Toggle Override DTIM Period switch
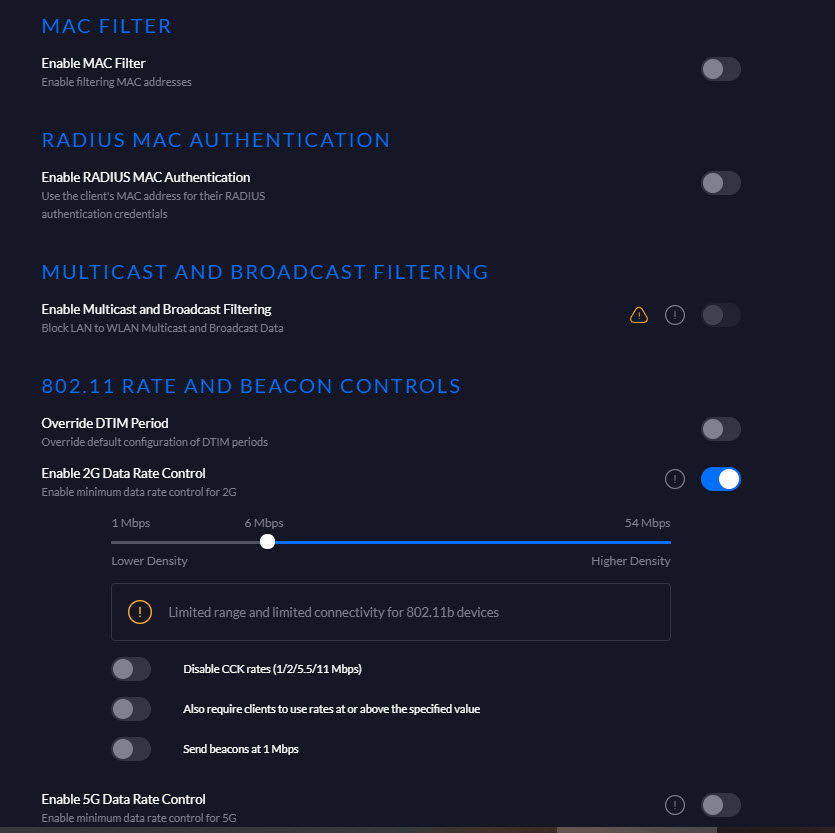This screenshot has height=833, width=835. 721,429
